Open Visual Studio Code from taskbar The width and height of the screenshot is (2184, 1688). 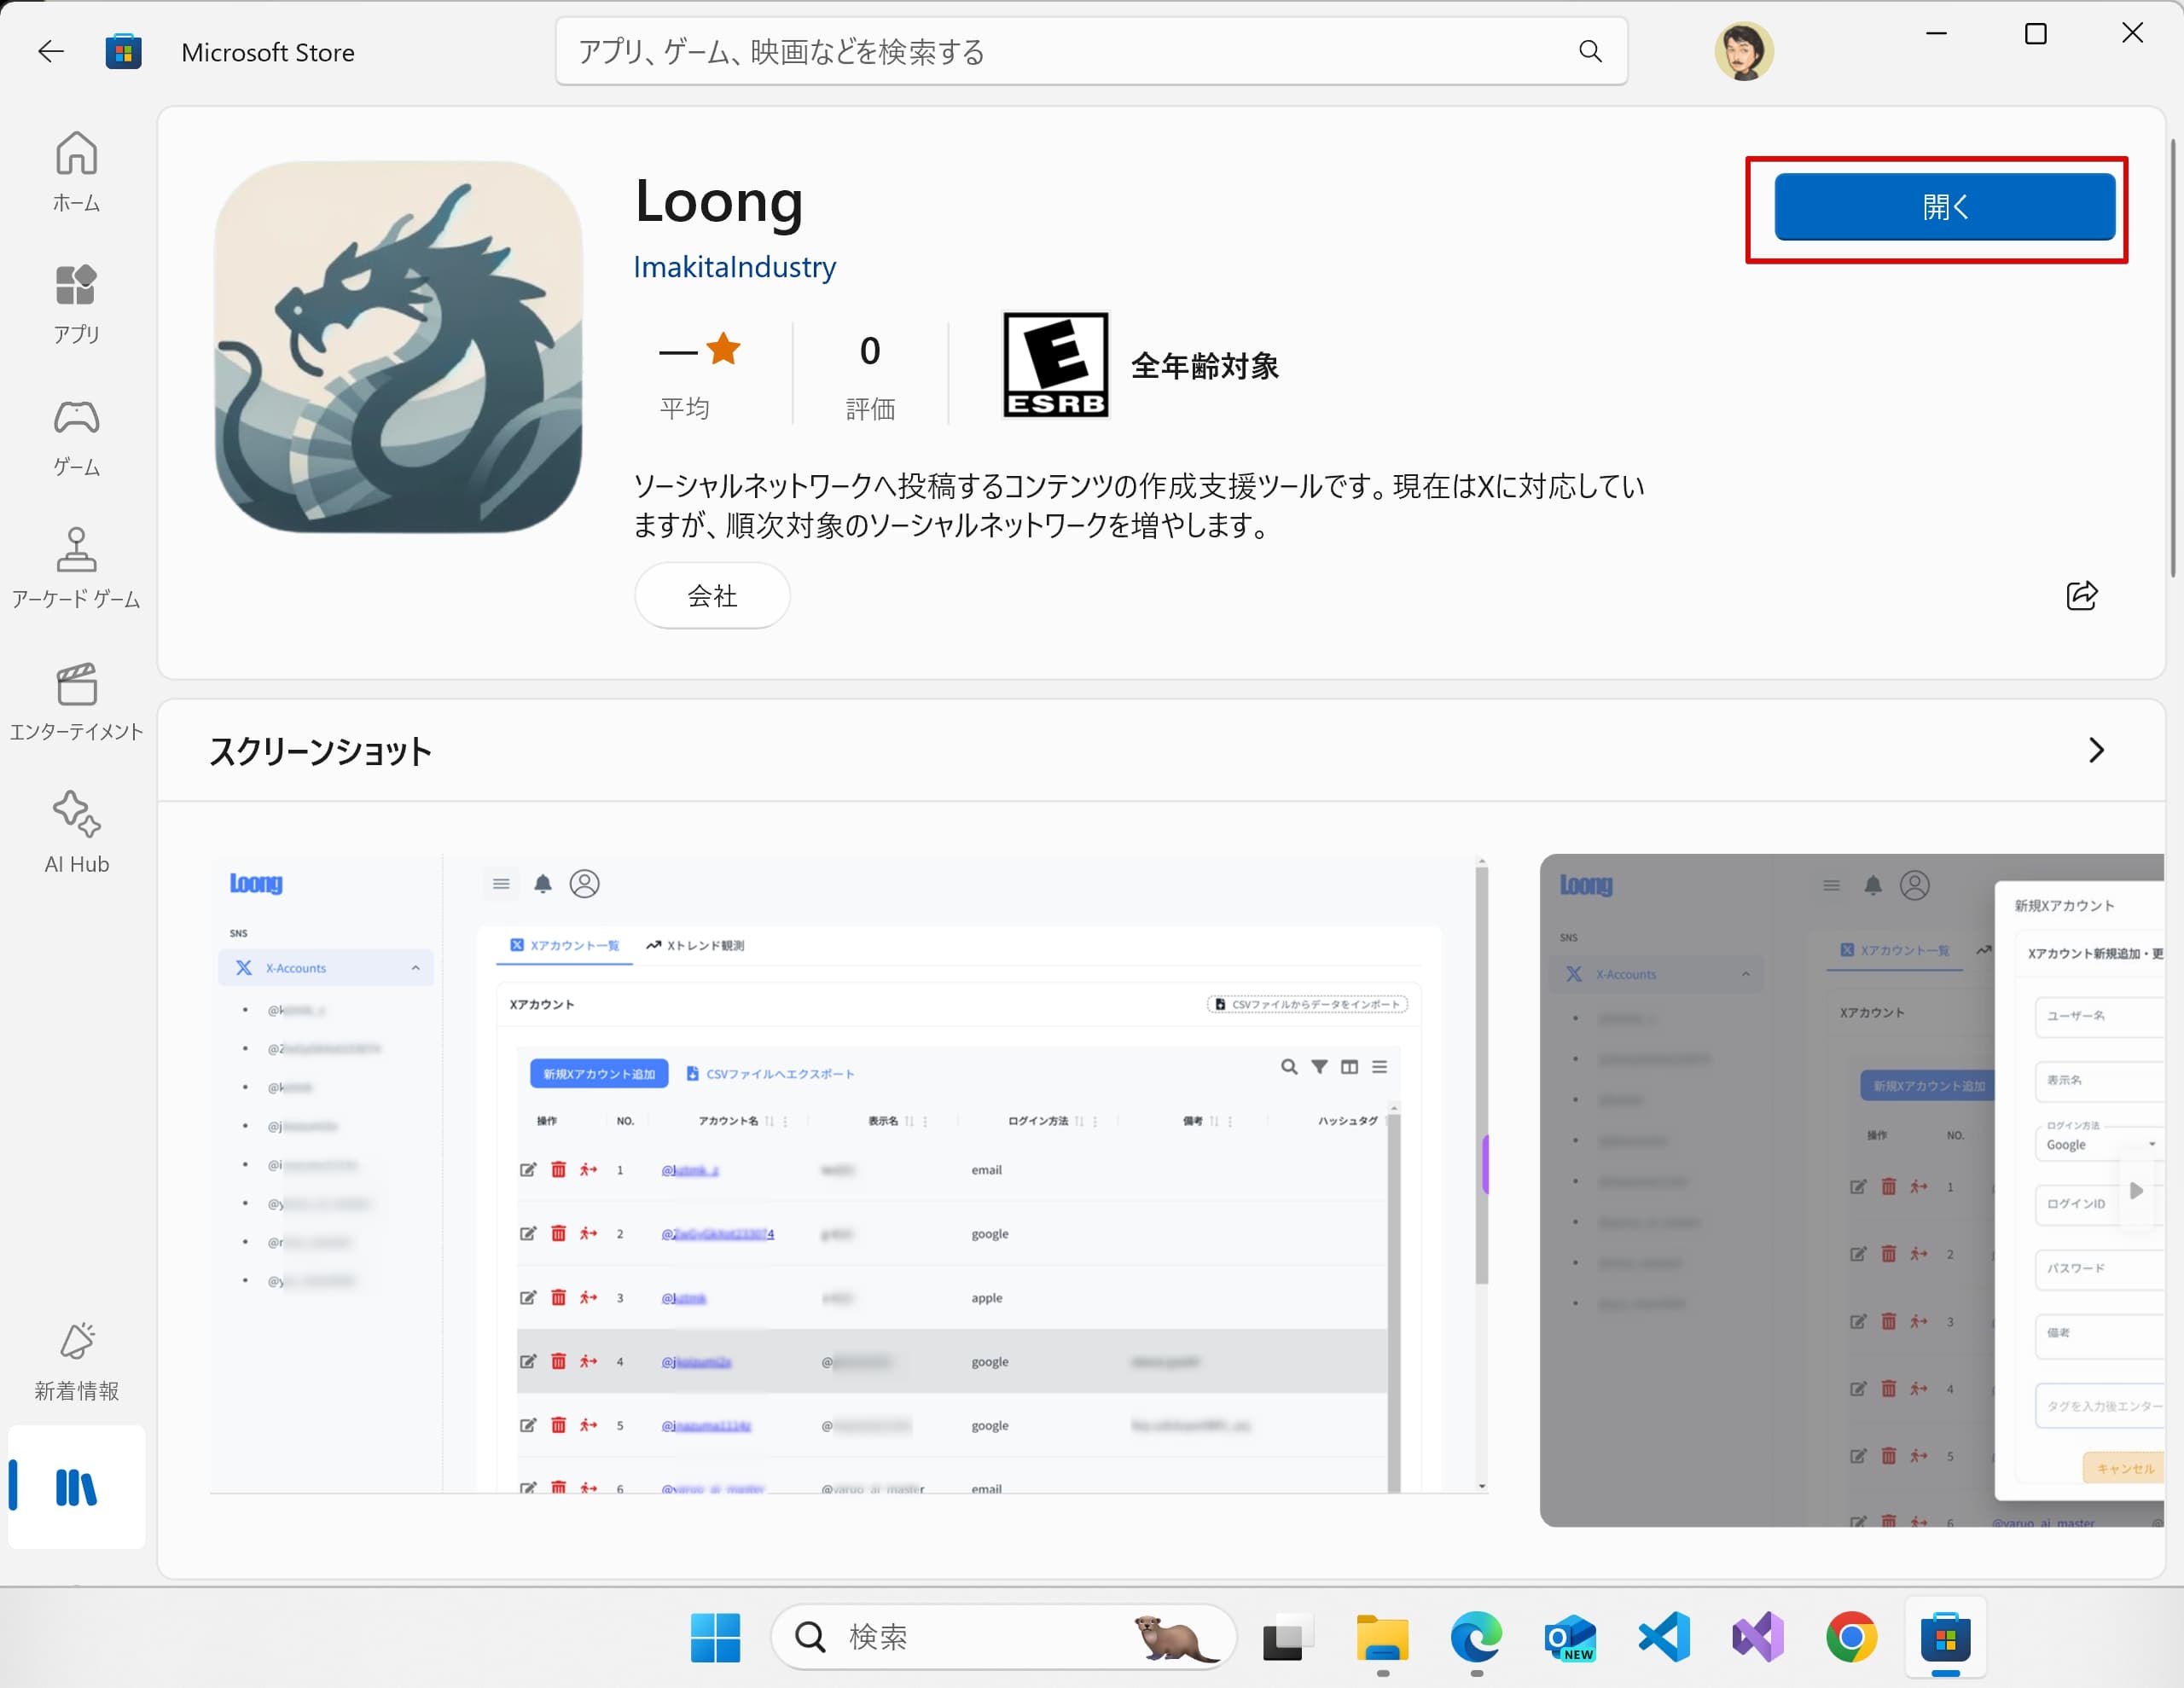(x=1664, y=1637)
